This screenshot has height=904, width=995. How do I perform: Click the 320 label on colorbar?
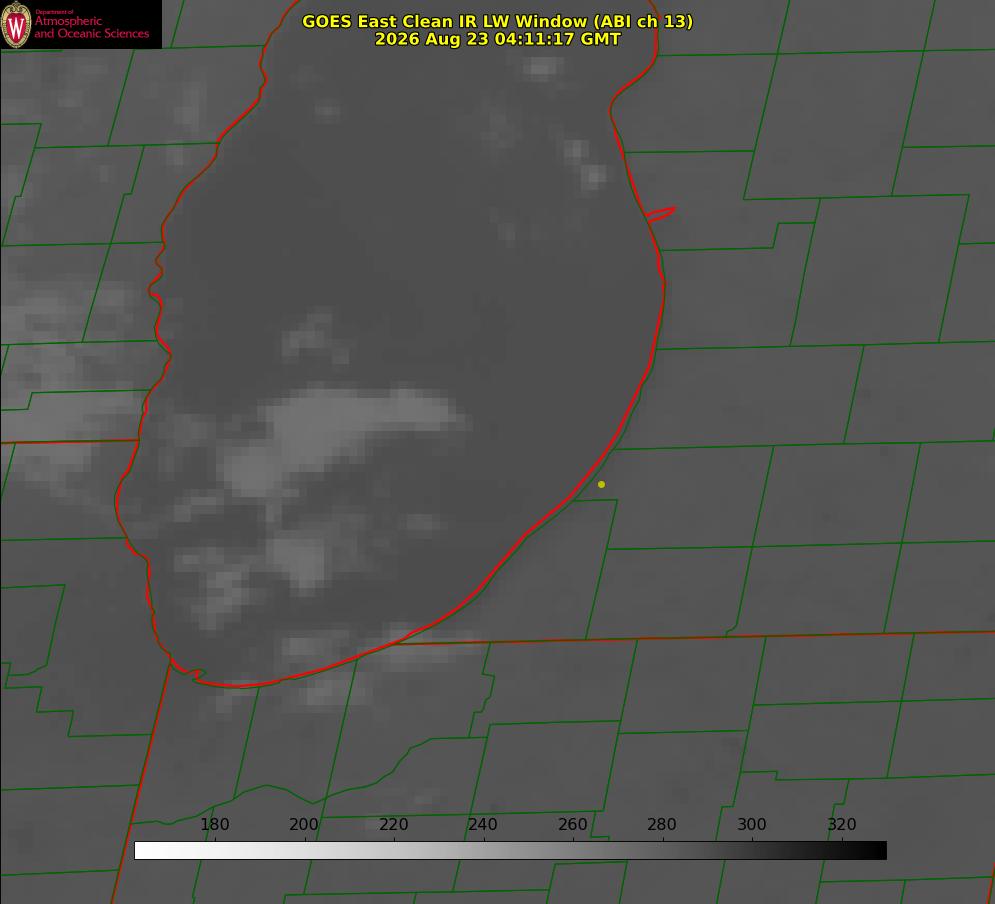[842, 824]
